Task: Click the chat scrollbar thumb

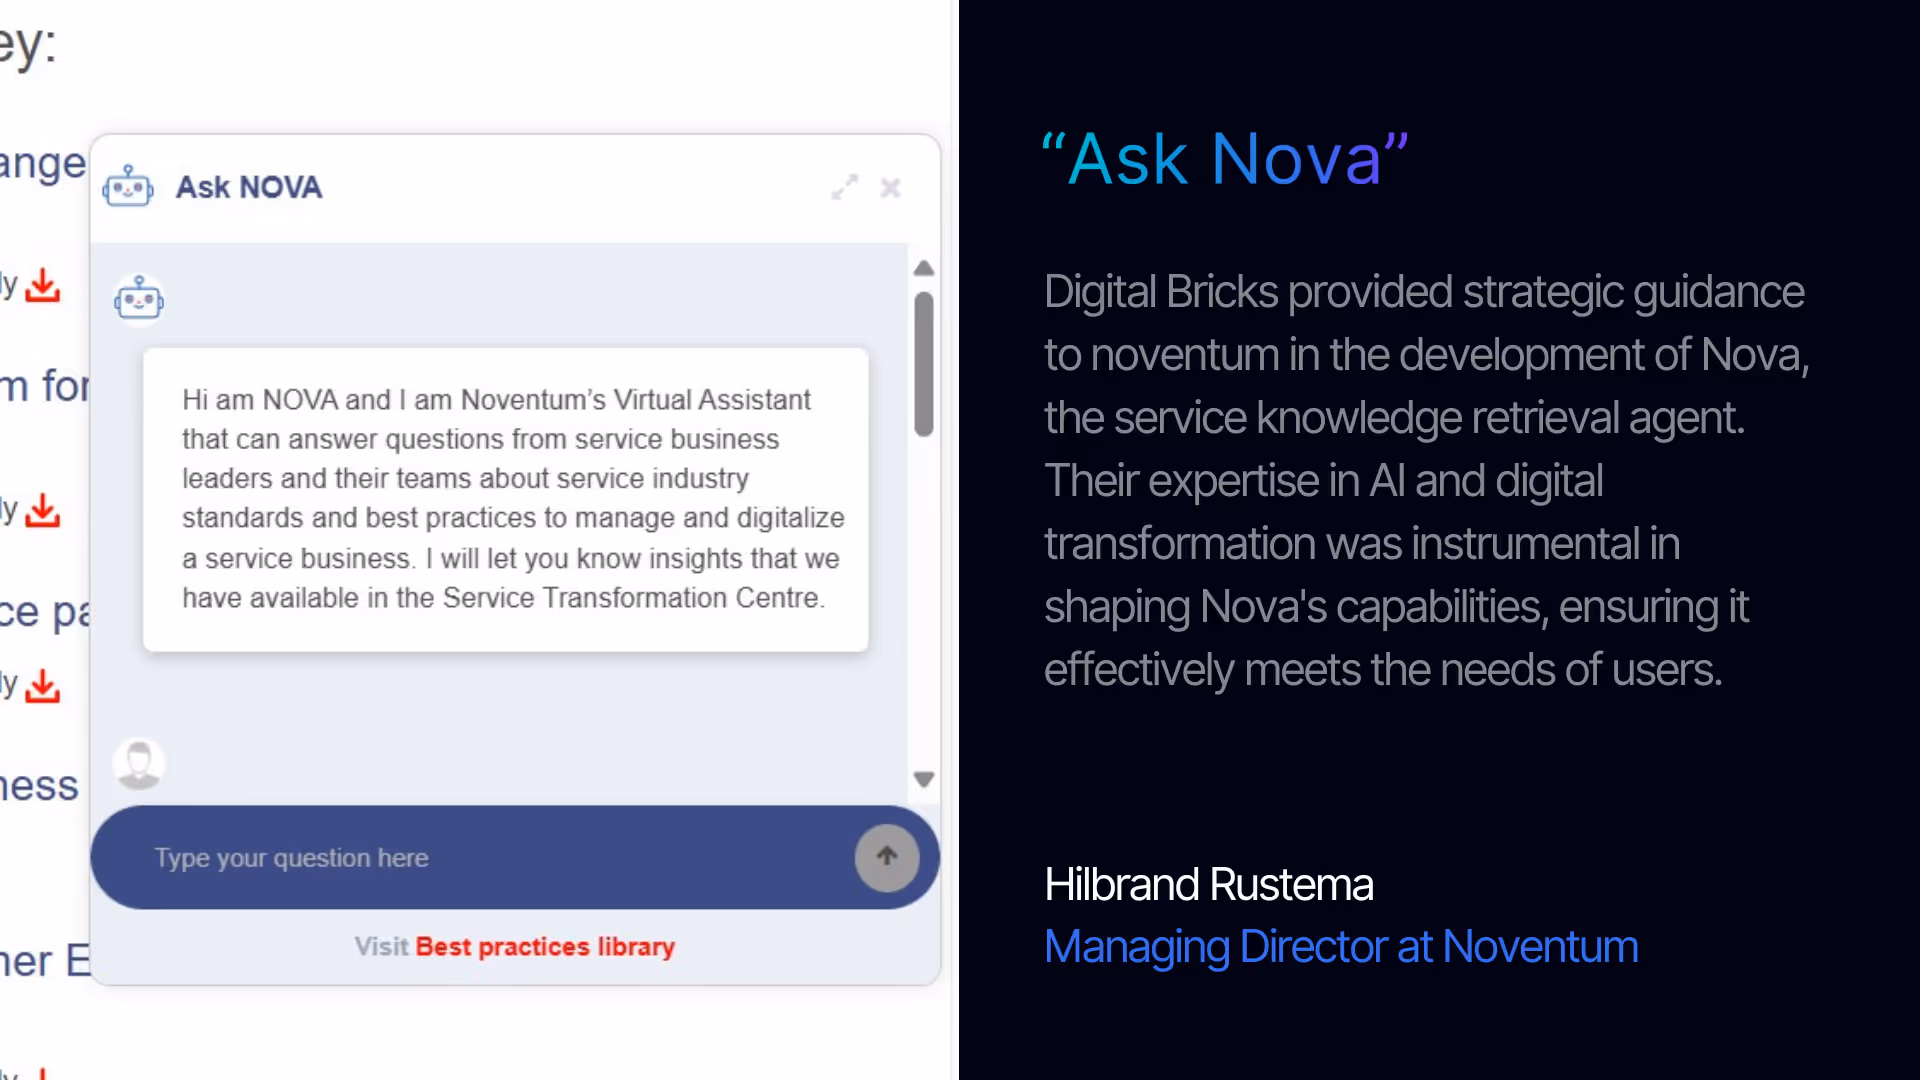Action: coord(924,364)
